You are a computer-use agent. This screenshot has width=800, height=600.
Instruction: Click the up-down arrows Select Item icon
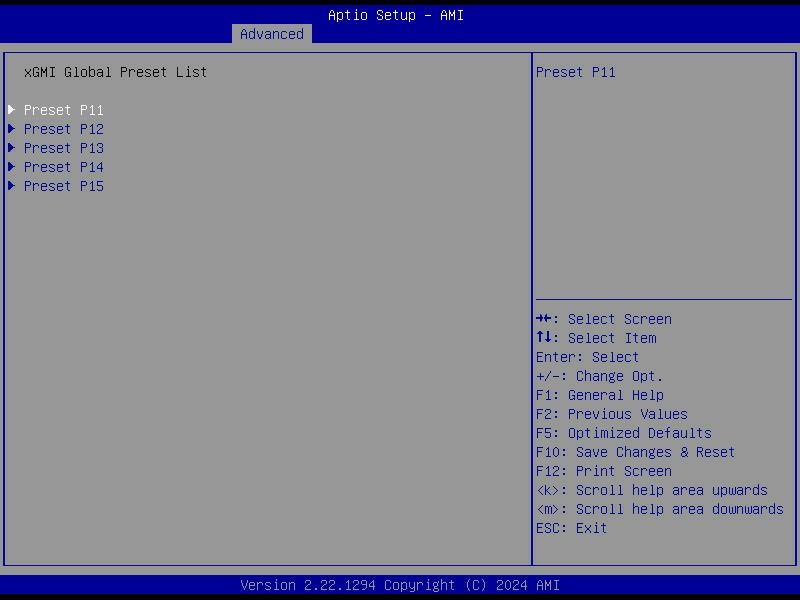pyautogui.click(x=543, y=337)
